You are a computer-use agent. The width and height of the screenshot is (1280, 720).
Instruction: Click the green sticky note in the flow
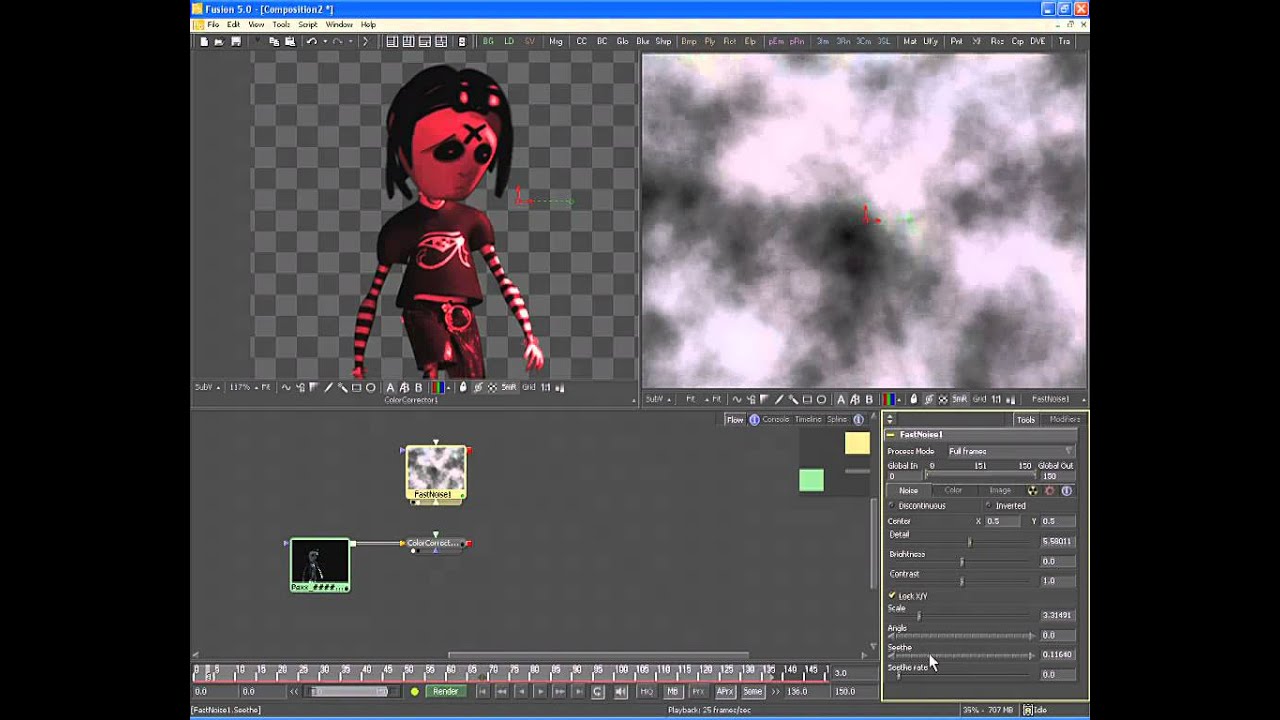coord(812,480)
